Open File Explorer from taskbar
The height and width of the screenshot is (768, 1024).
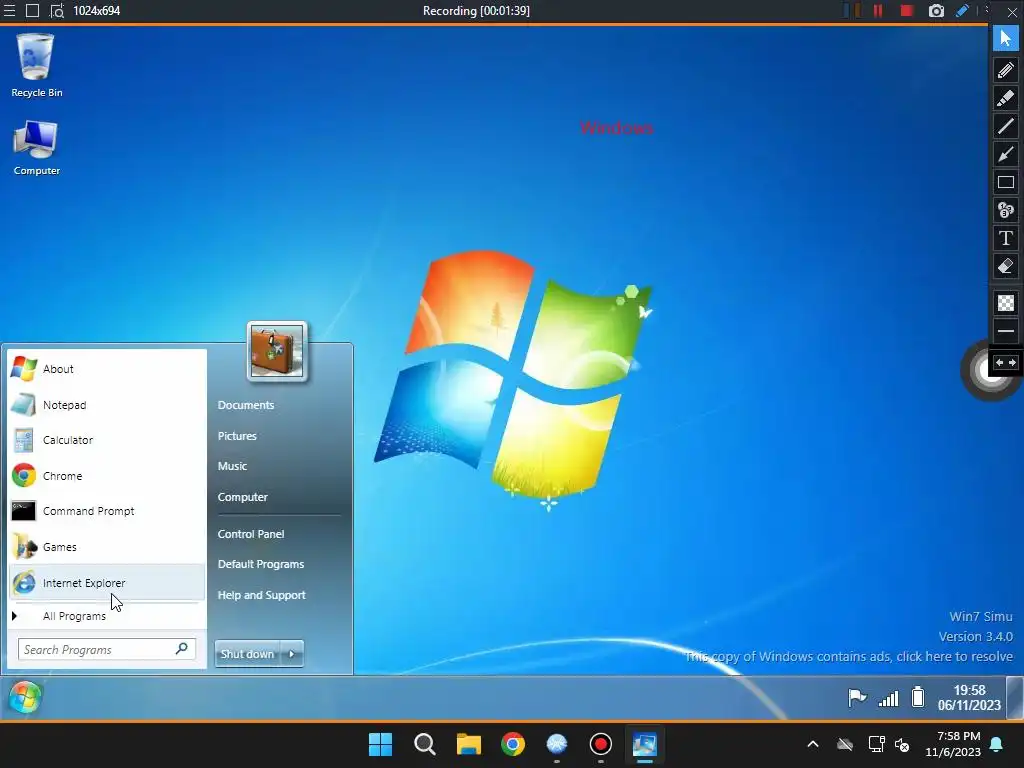[468, 744]
